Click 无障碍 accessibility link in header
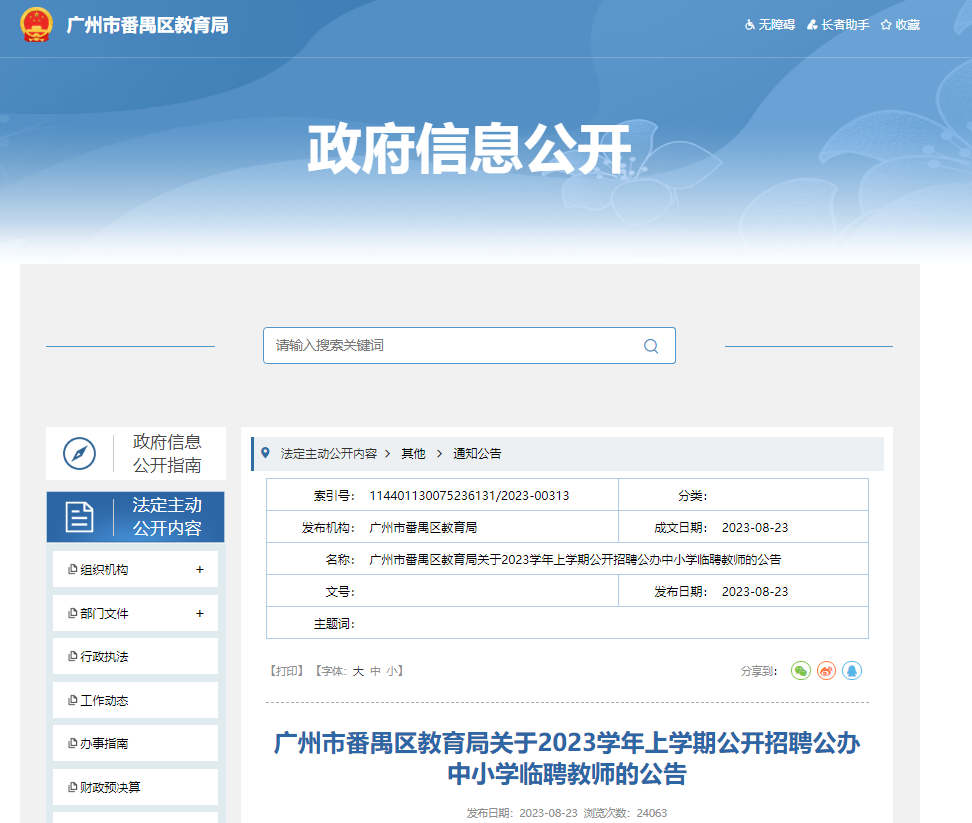The width and height of the screenshot is (972, 823). click(x=770, y=25)
